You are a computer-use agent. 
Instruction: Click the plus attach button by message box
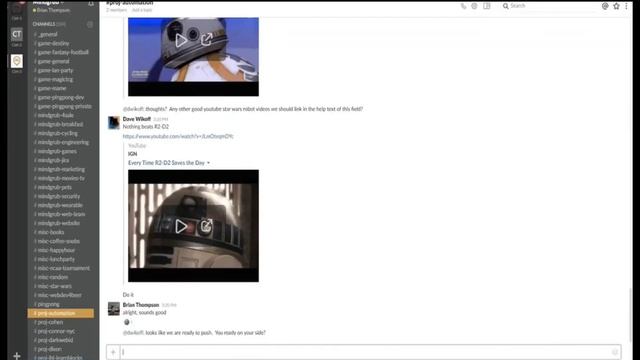(113, 352)
